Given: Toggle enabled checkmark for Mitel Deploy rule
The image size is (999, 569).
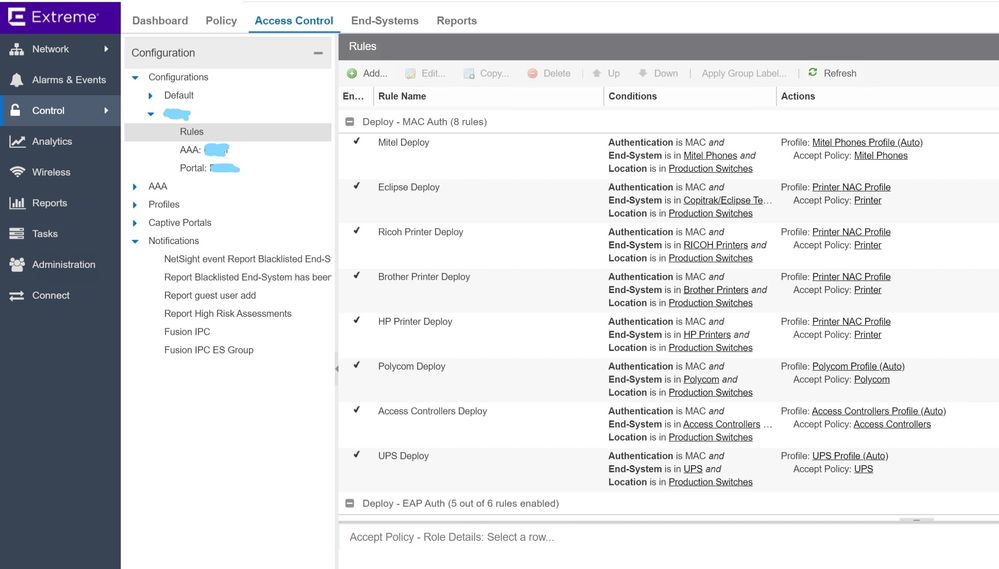Looking at the screenshot, I should point(357,142).
